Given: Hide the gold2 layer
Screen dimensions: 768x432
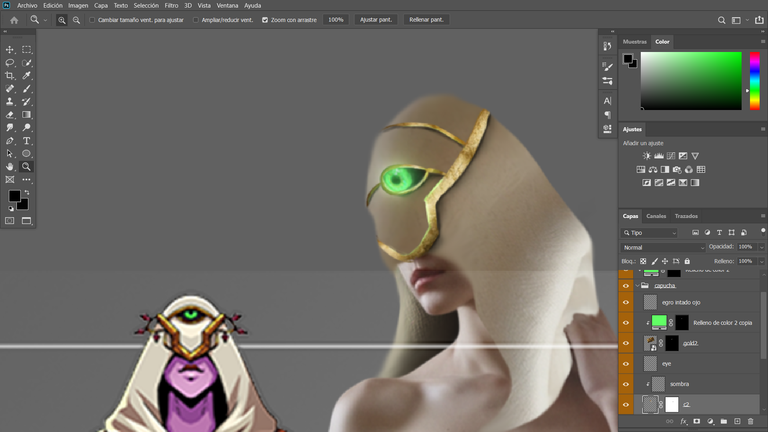Looking at the screenshot, I should tap(625, 343).
